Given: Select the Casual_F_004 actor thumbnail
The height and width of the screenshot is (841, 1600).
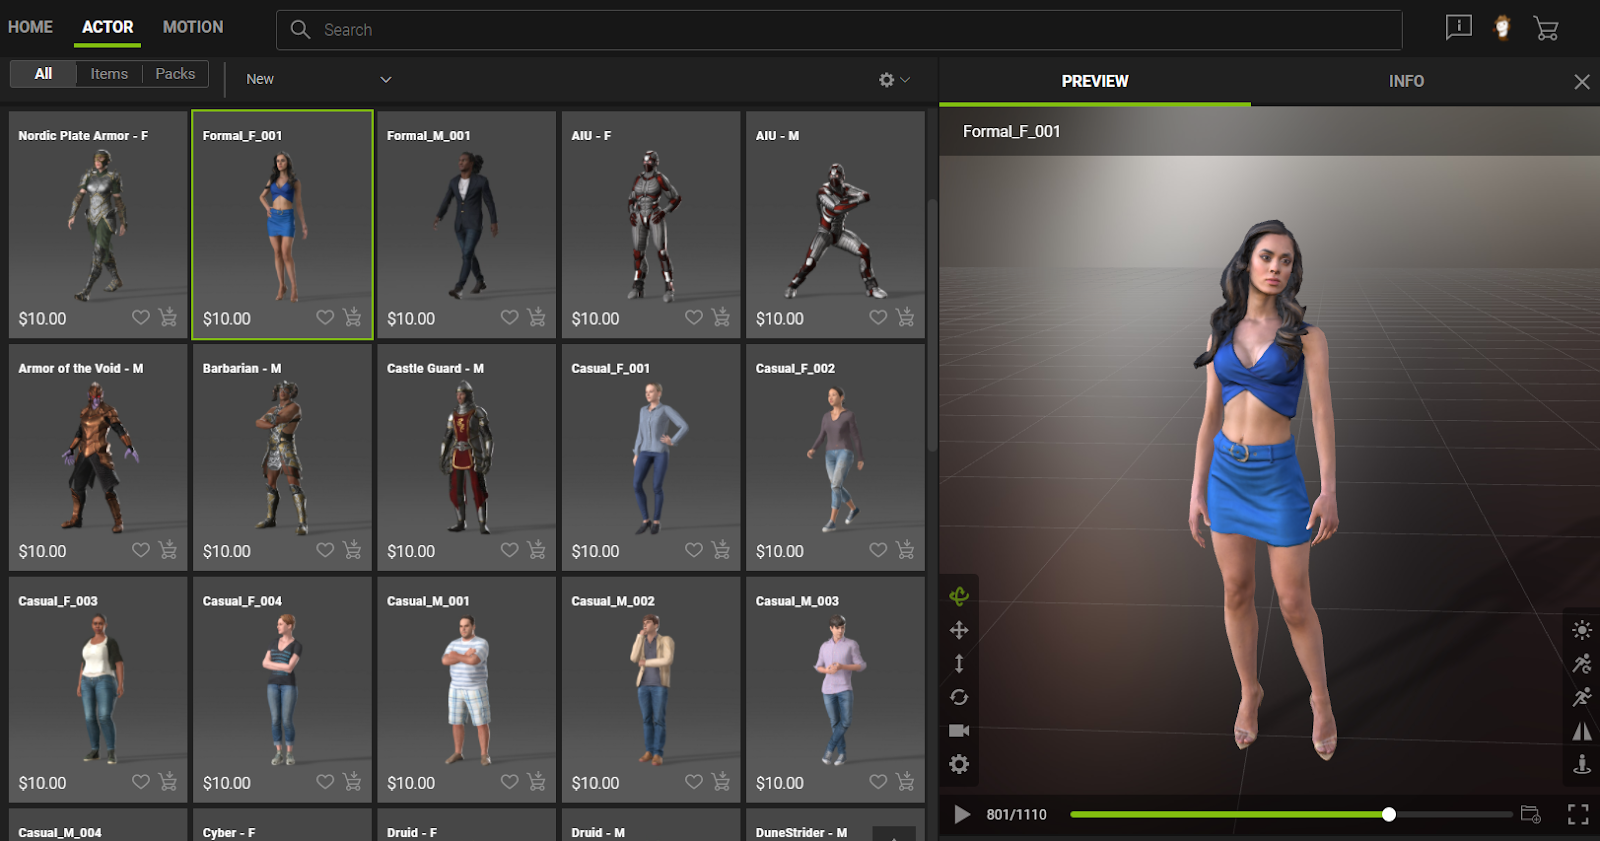Looking at the screenshot, I should coord(282,689).
